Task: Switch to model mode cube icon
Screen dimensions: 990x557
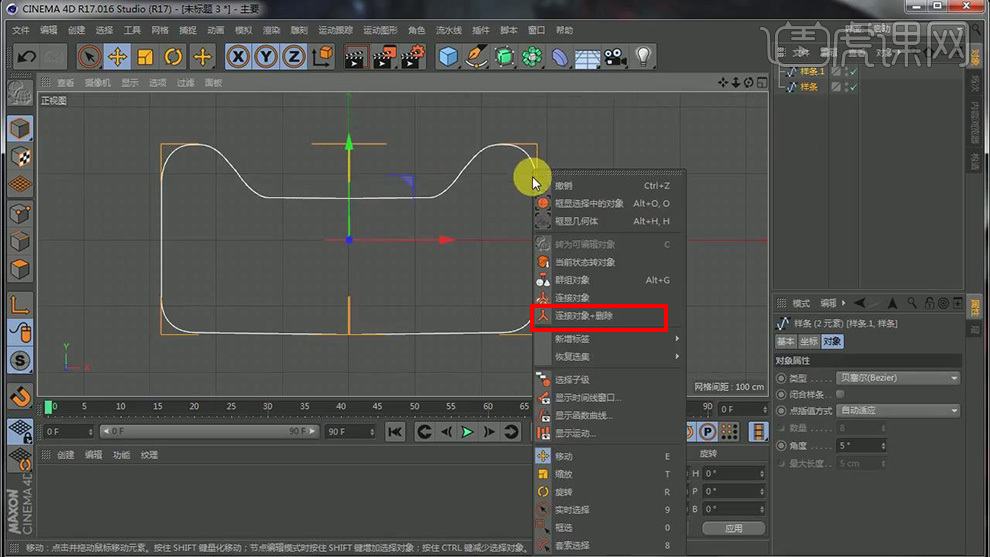Action: [20, 129]
